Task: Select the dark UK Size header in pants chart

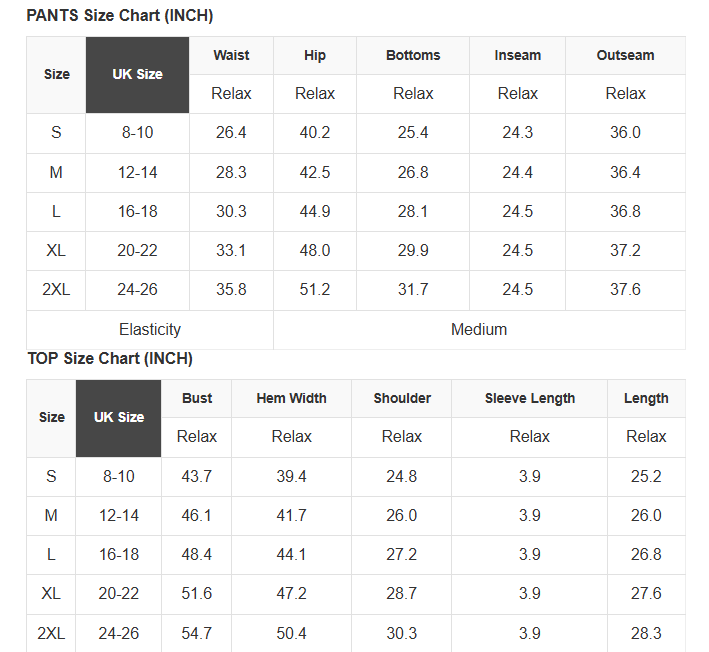Action: 137,74
